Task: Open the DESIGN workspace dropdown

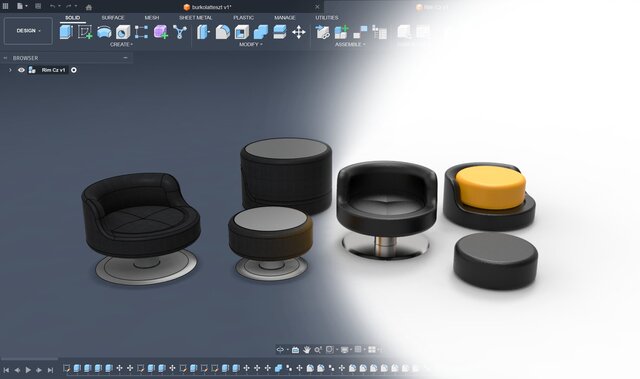Action: tap(28, 31)
